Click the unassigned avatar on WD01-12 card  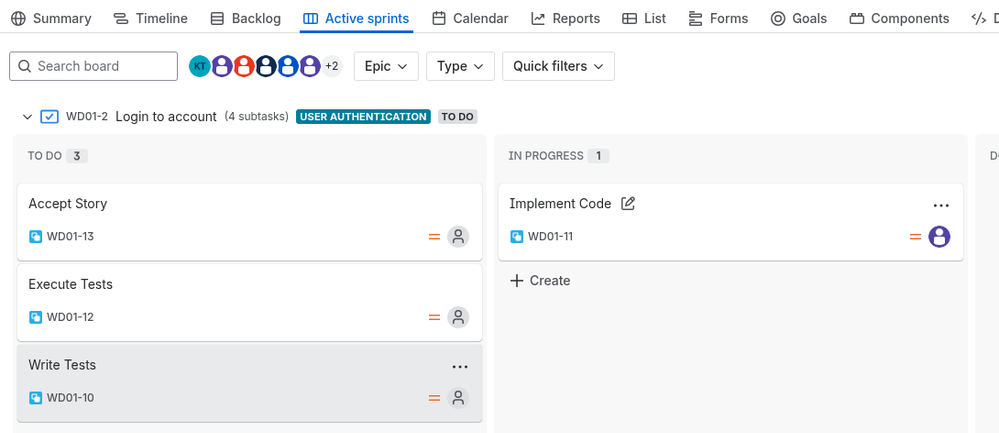[x=458, y=317]
